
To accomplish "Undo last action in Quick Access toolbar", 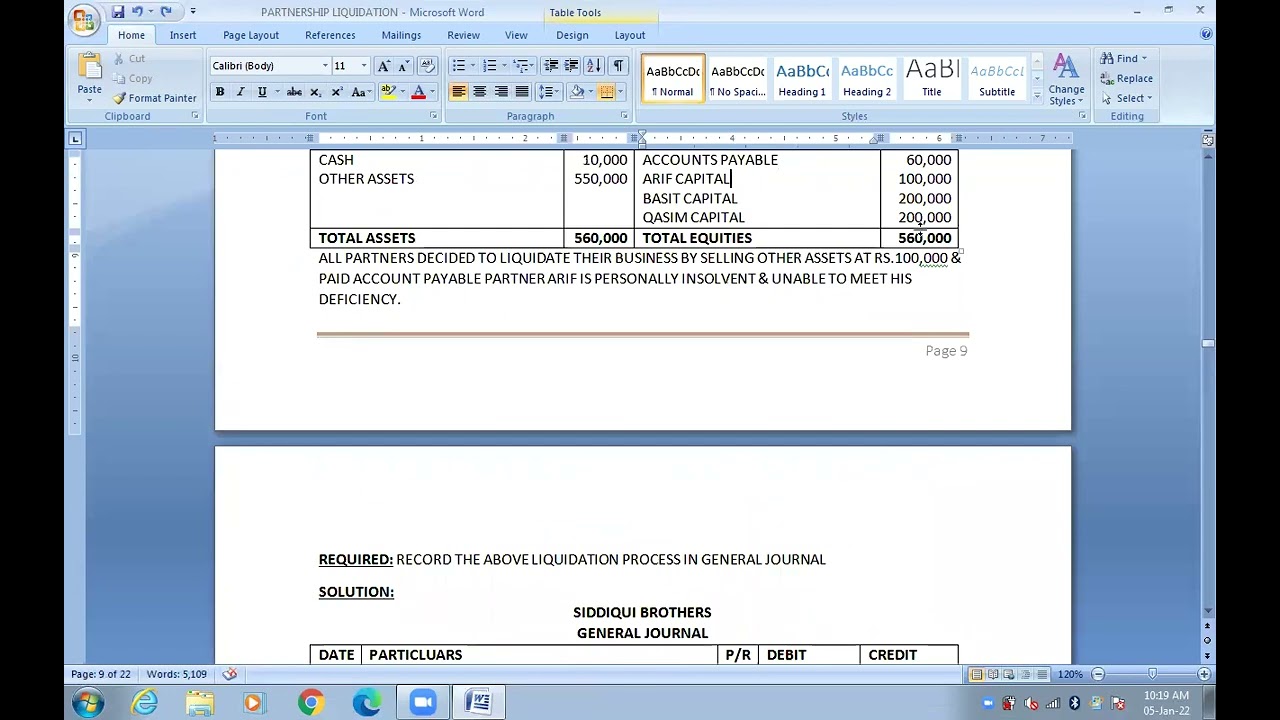I will (x=137, y=12).
